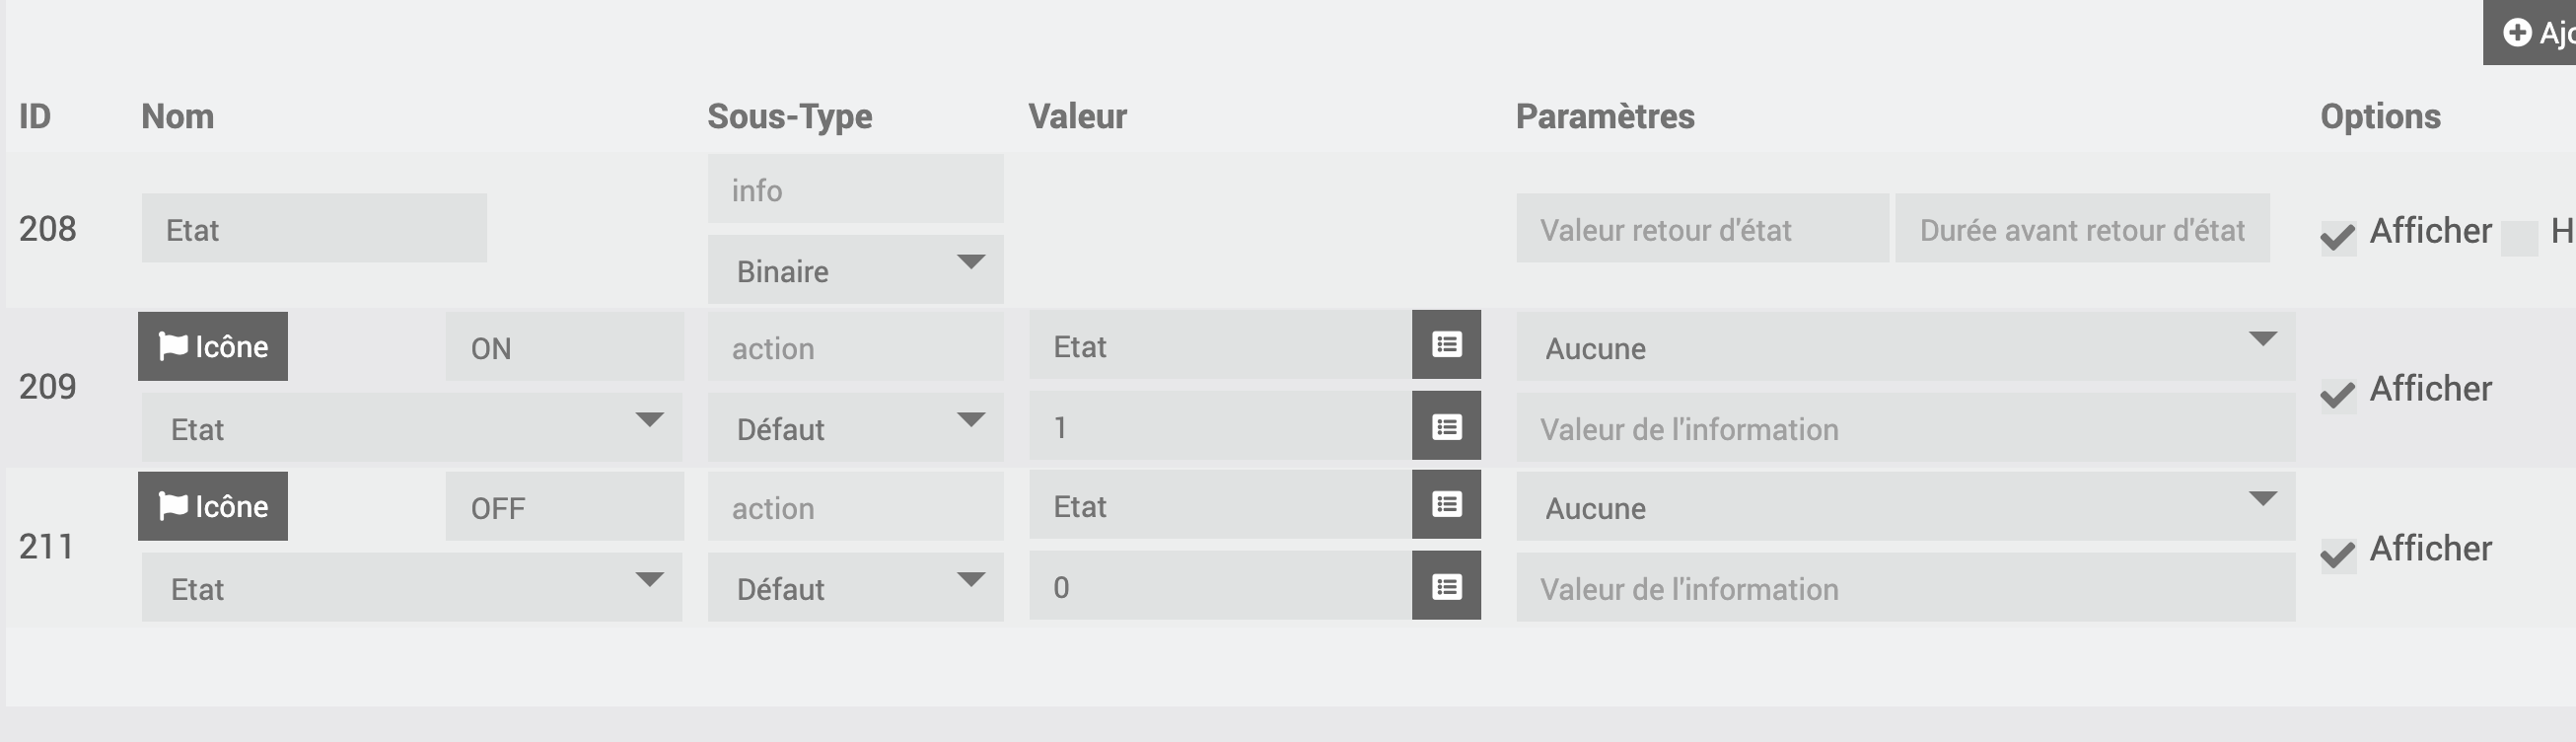The height and width of the screenshot is (742, 2576).
Task: Click the Etat name field on row 208
Action: click(314, 229)
